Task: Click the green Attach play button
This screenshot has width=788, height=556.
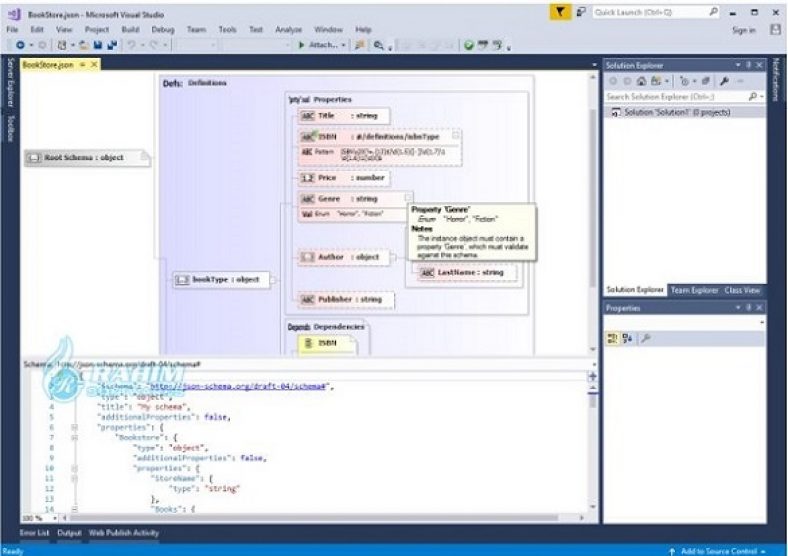Action: [x=302, y=45]
